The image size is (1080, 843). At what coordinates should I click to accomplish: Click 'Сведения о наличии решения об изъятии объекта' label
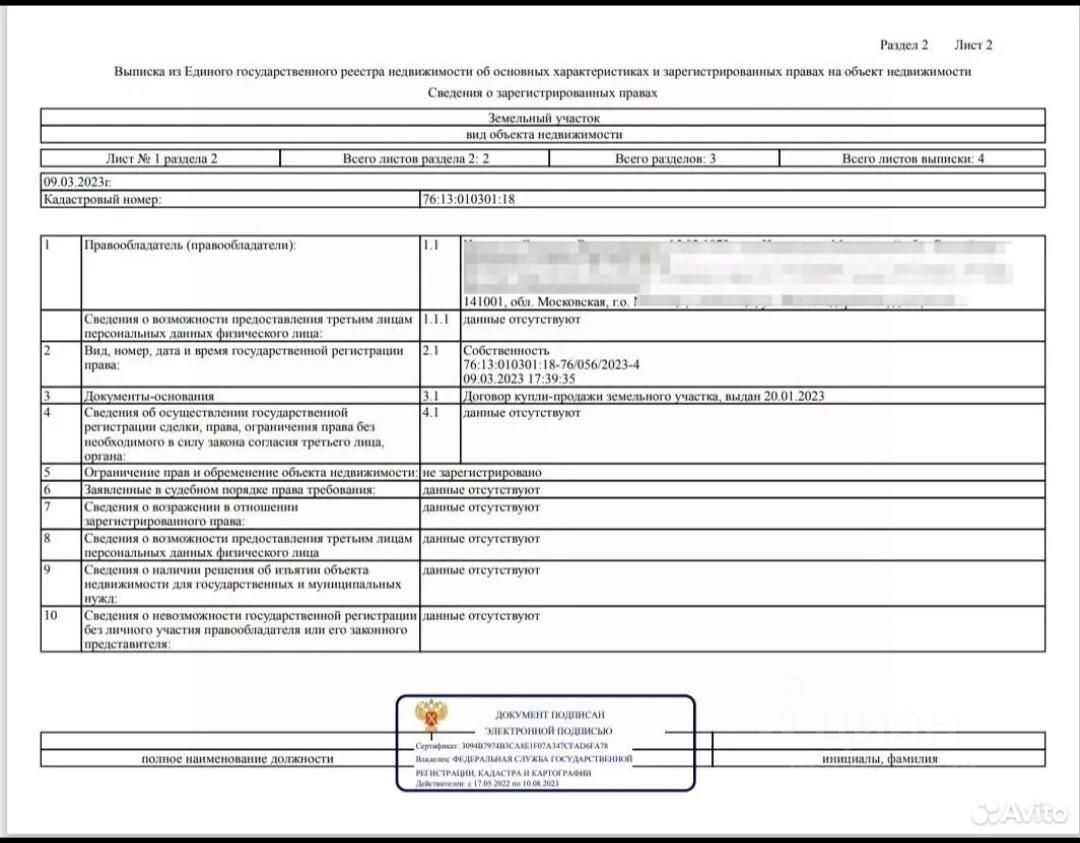pos(242,584)
